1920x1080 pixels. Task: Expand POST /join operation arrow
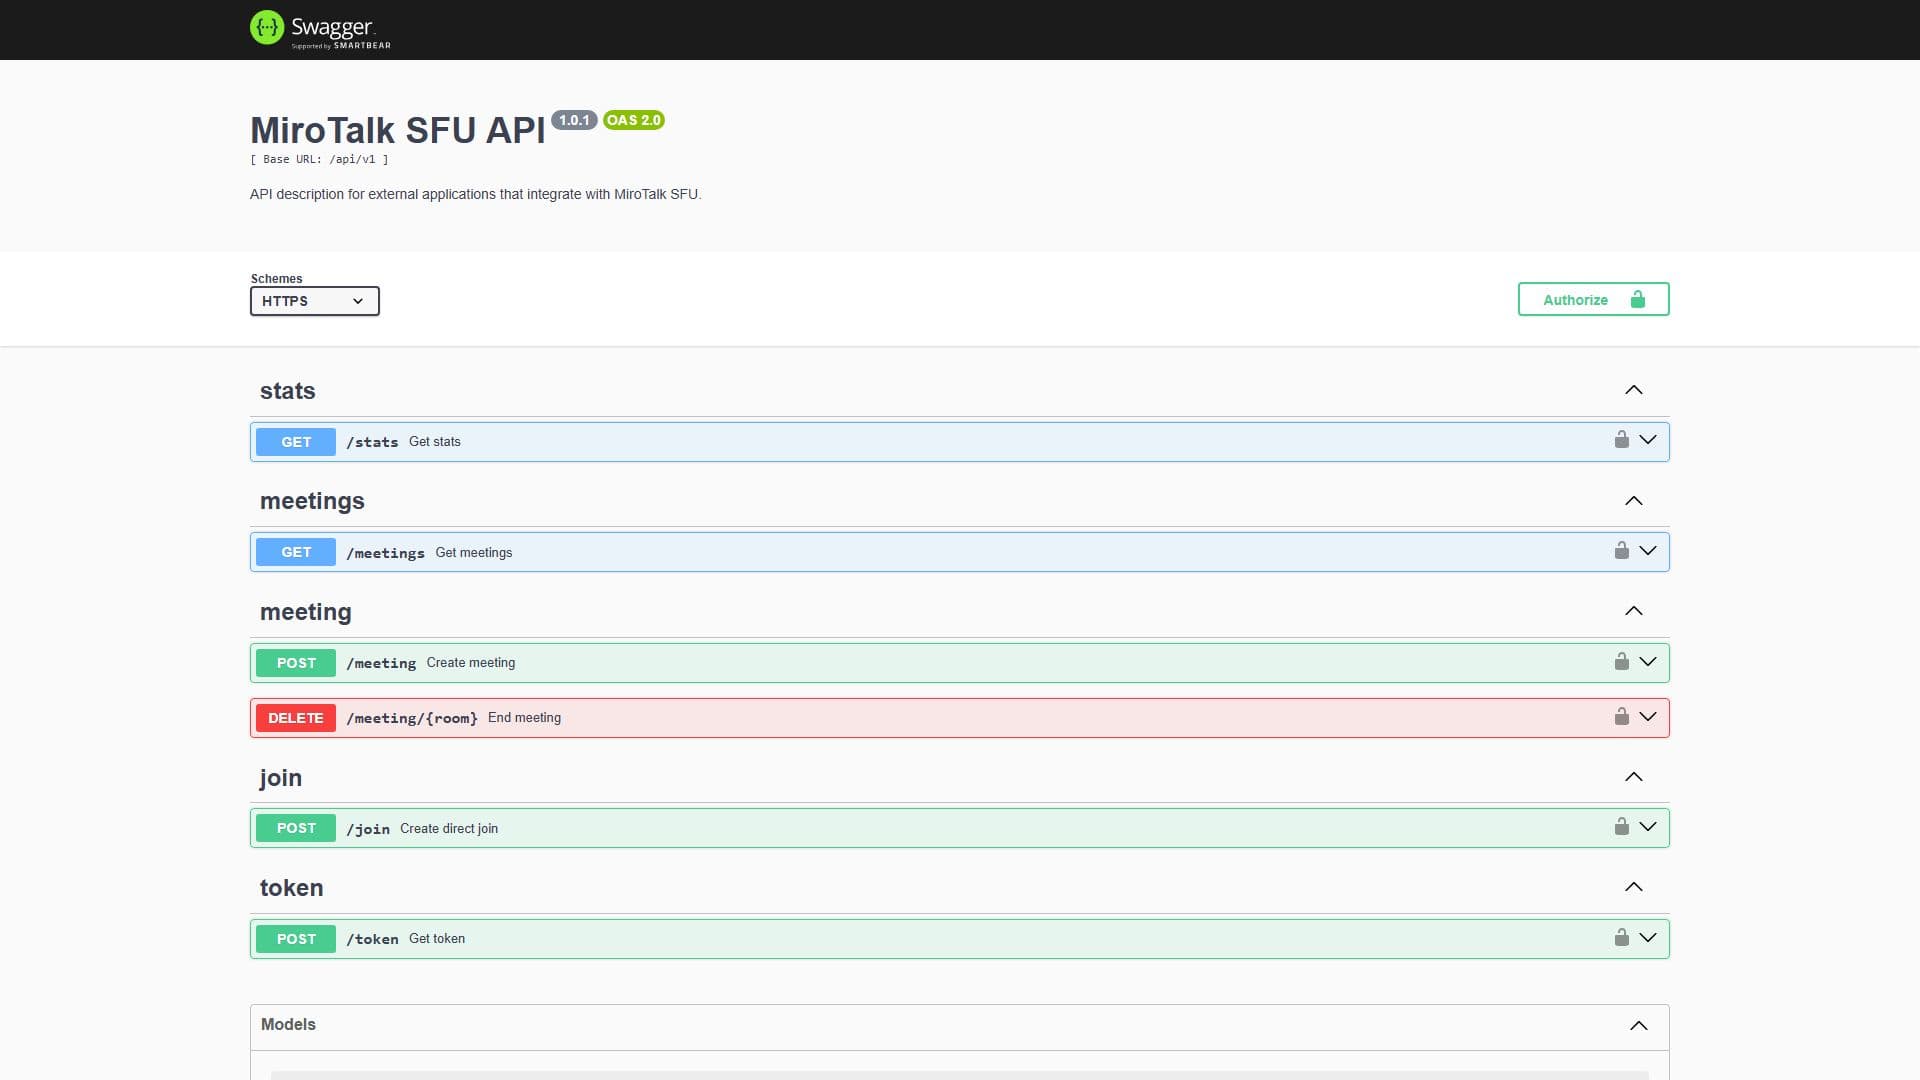pos(1648,827)
